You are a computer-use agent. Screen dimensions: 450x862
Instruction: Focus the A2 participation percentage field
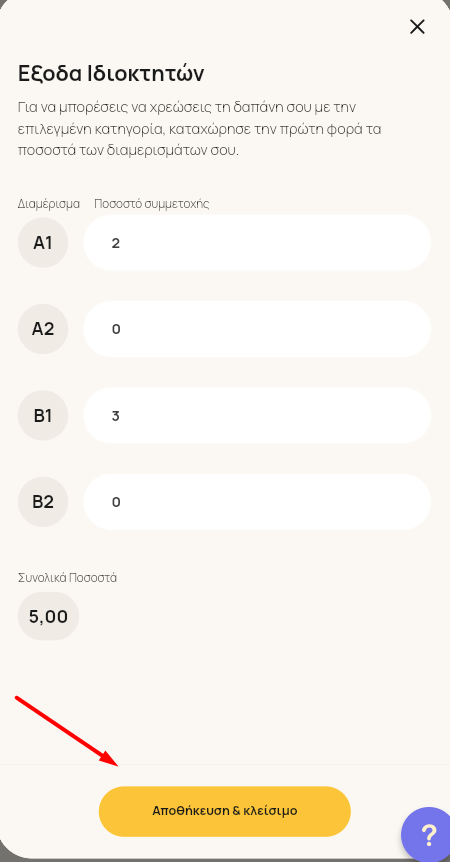pyautogui.click(x=257, y=329)
